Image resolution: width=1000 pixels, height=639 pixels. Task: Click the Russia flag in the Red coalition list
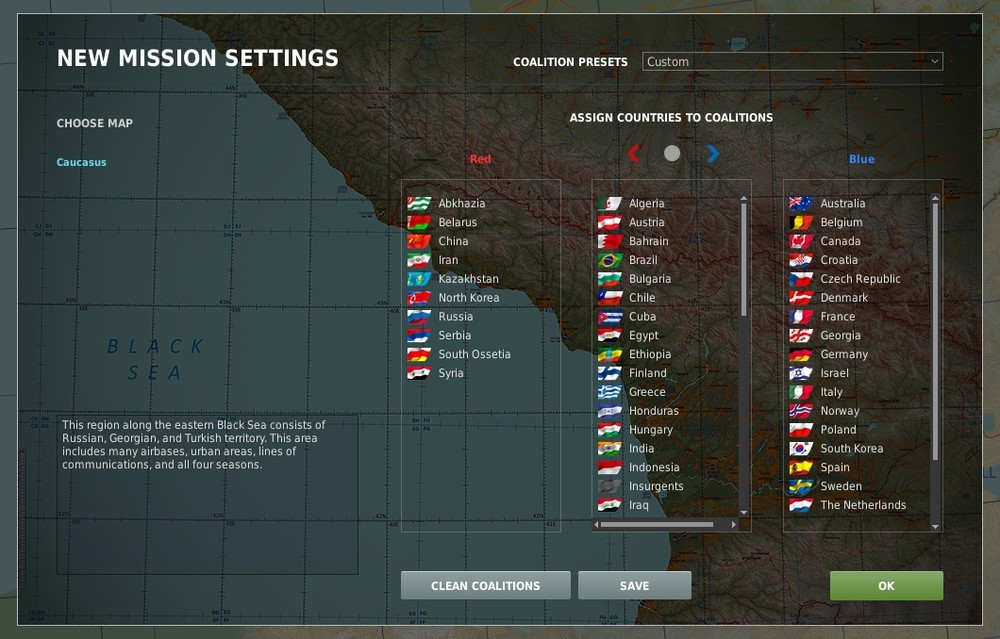pos(419,316)
